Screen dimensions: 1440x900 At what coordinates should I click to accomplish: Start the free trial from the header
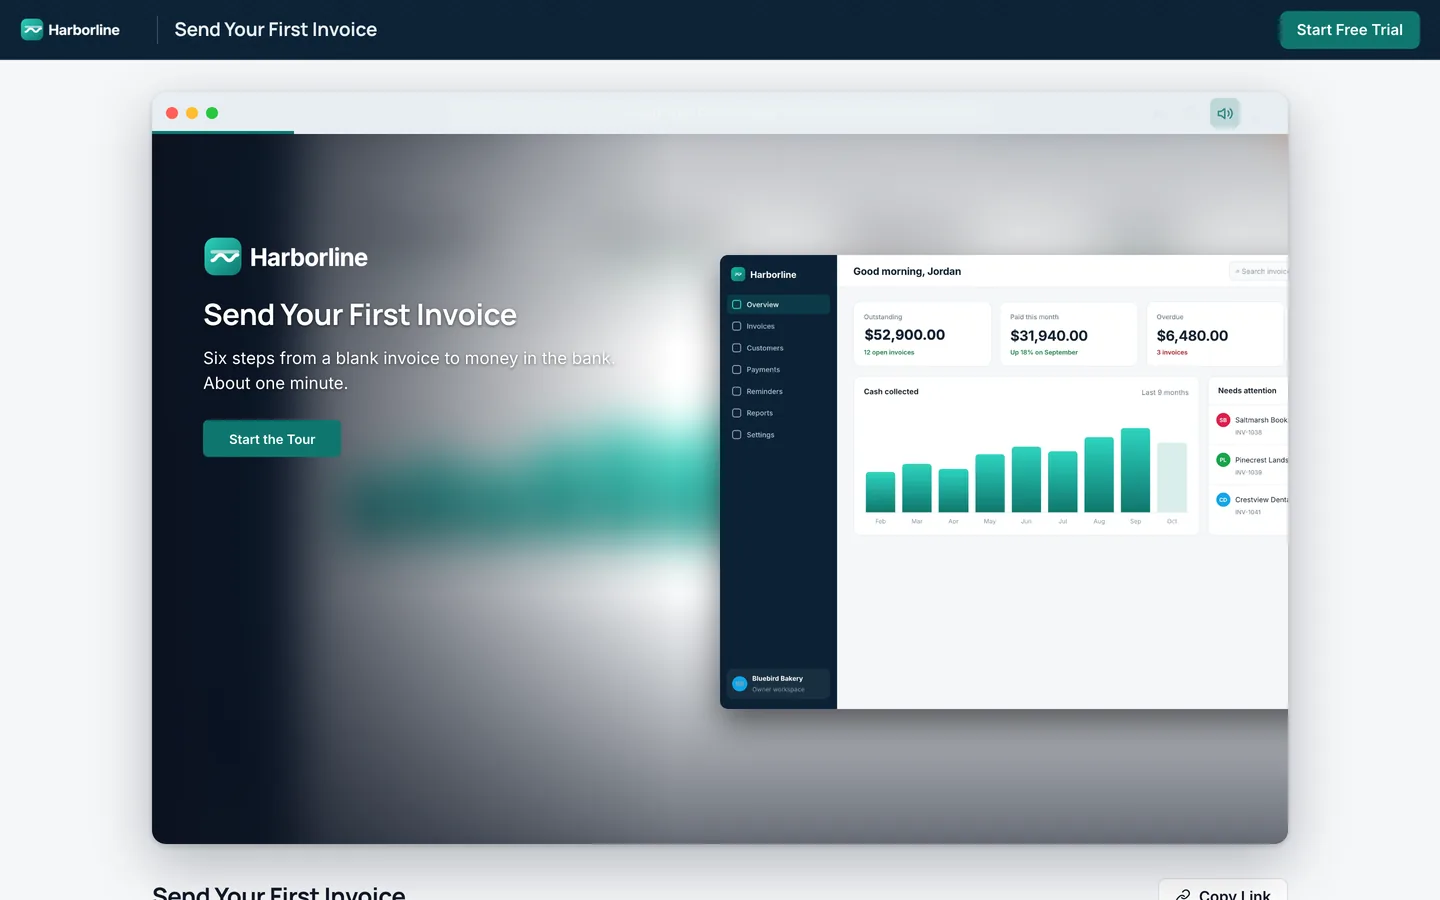(1349, 30)
